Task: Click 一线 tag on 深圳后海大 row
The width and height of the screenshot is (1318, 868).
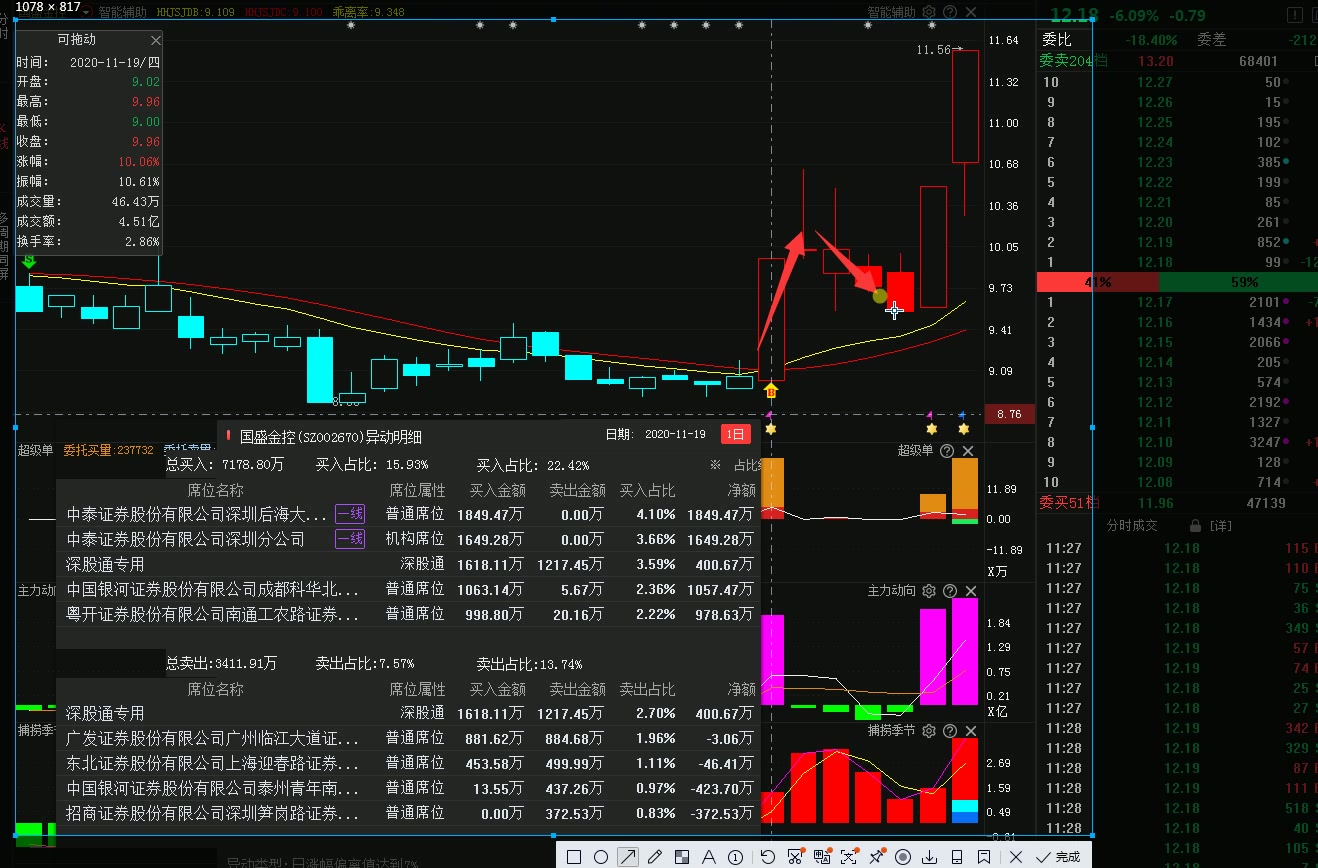Action: pyautogui.click(x=349, y=514)
